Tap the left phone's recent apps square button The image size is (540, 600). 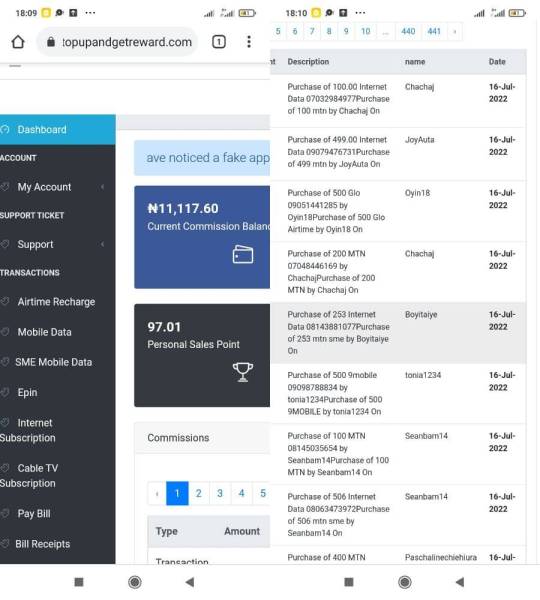79,582
